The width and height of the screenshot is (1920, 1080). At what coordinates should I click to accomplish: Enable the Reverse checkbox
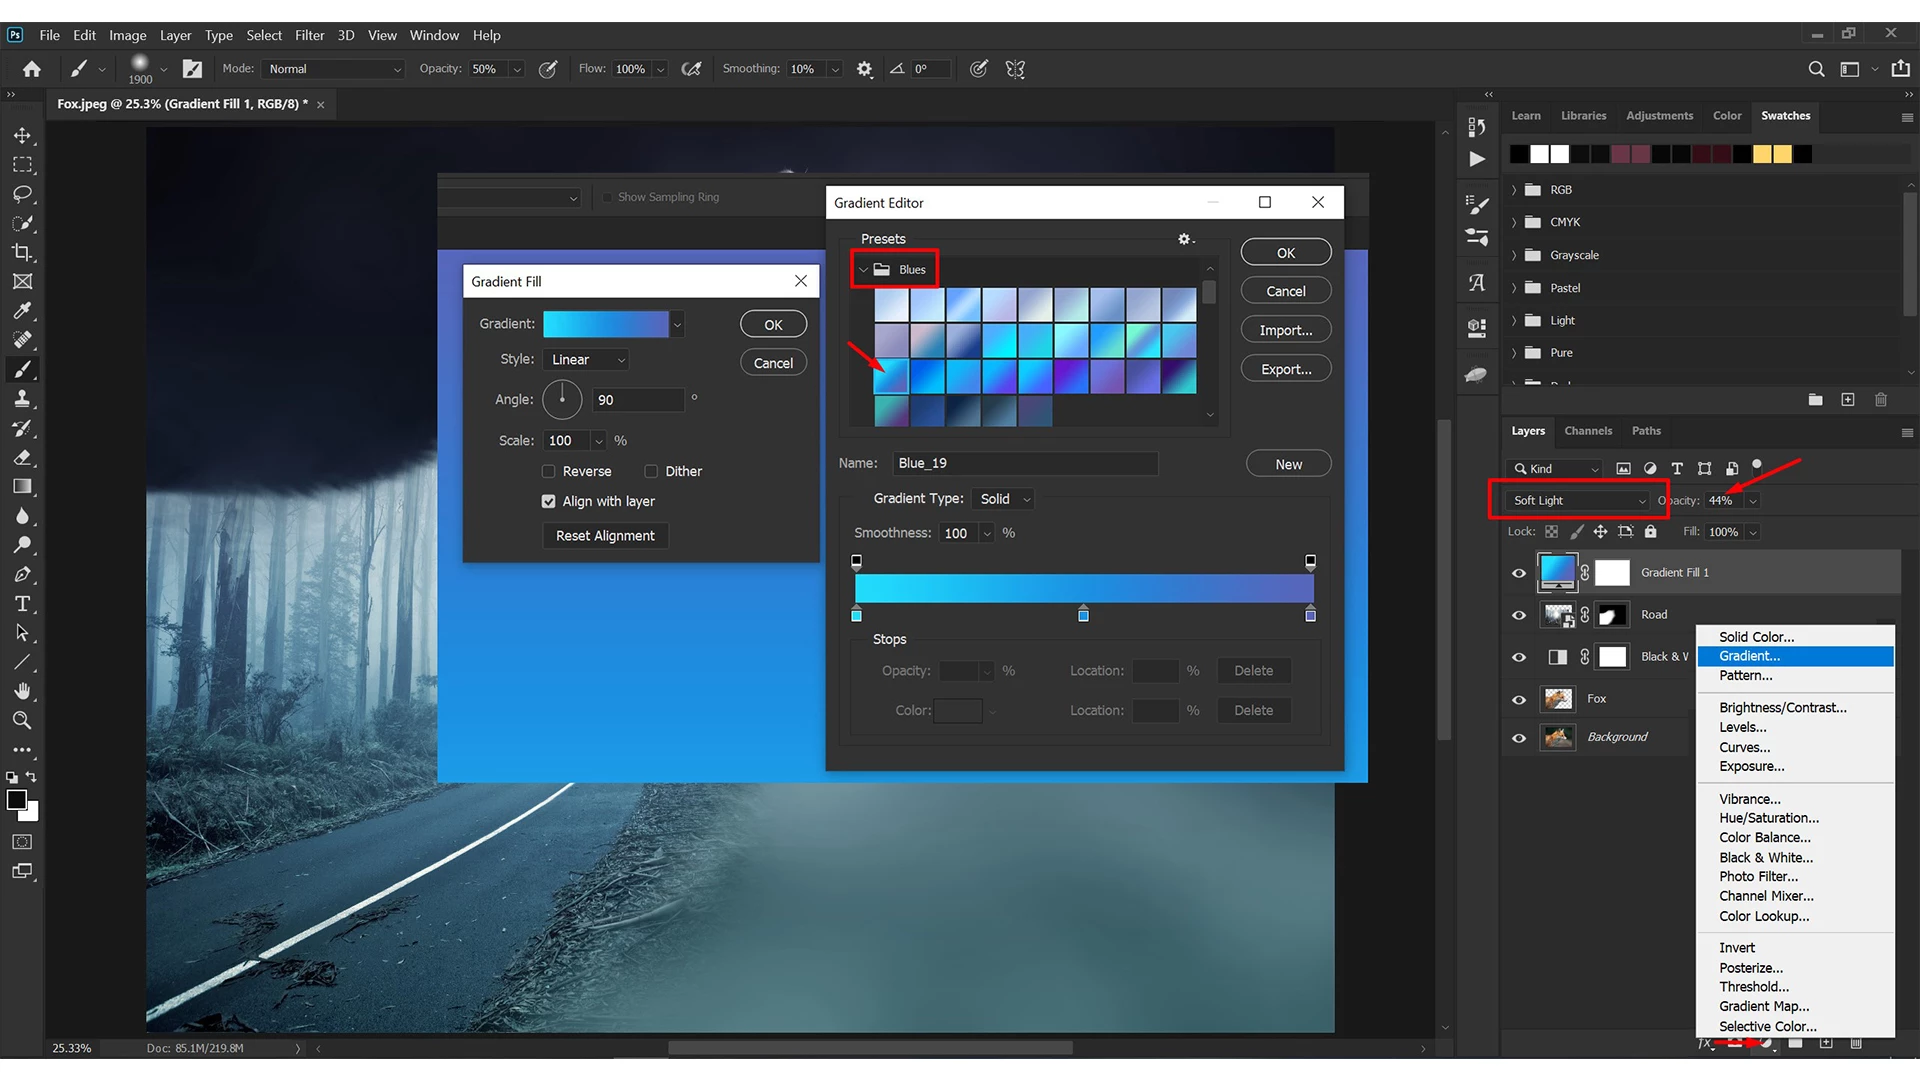pyautogui.click(x=548, y=471)
